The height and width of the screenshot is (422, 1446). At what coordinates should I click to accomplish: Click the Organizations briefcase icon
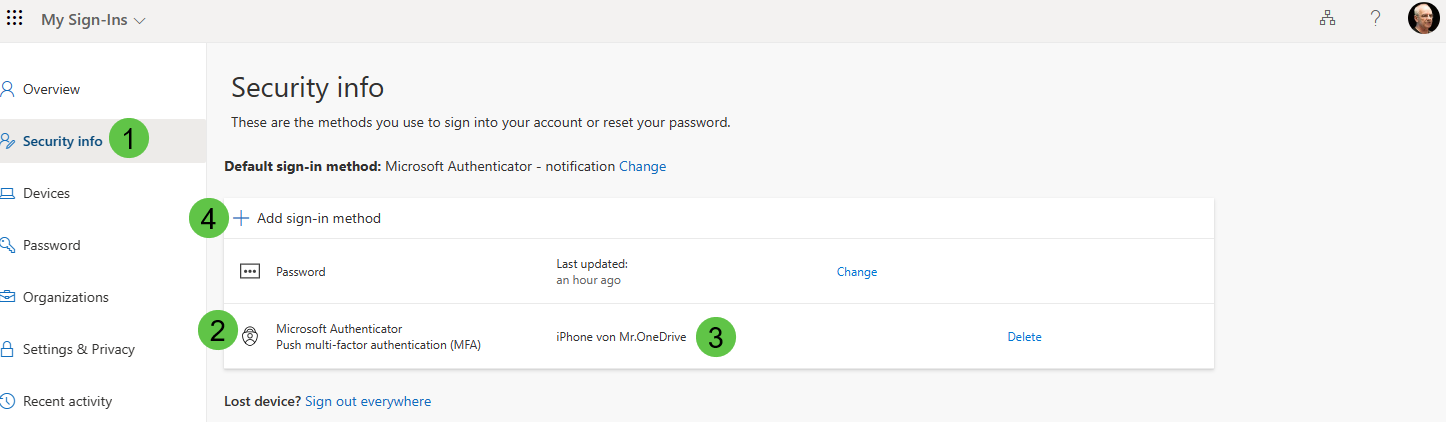8,297
